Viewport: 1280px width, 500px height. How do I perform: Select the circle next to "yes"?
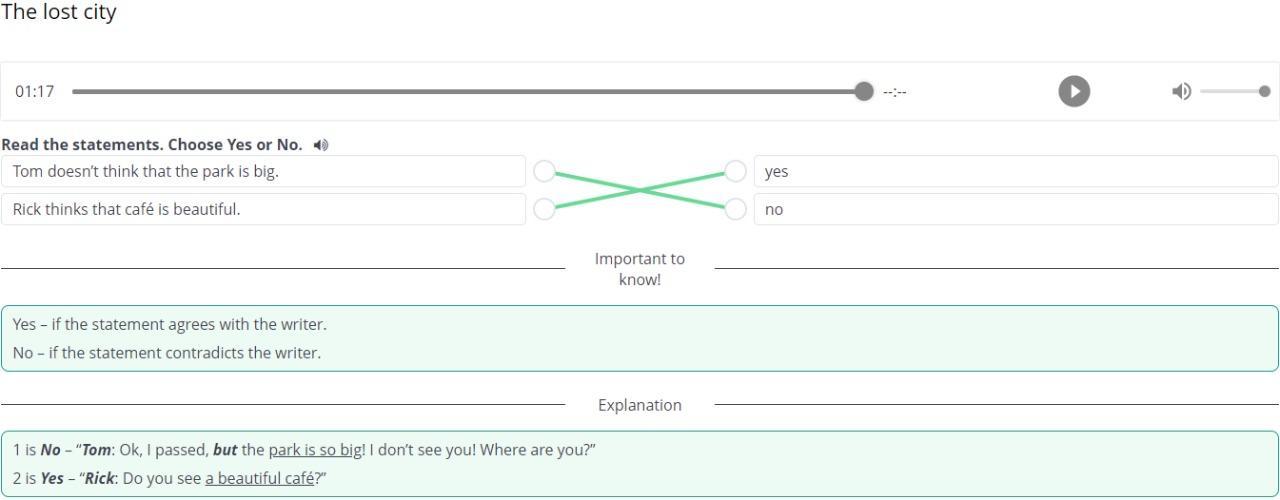(x=735, y=171)
